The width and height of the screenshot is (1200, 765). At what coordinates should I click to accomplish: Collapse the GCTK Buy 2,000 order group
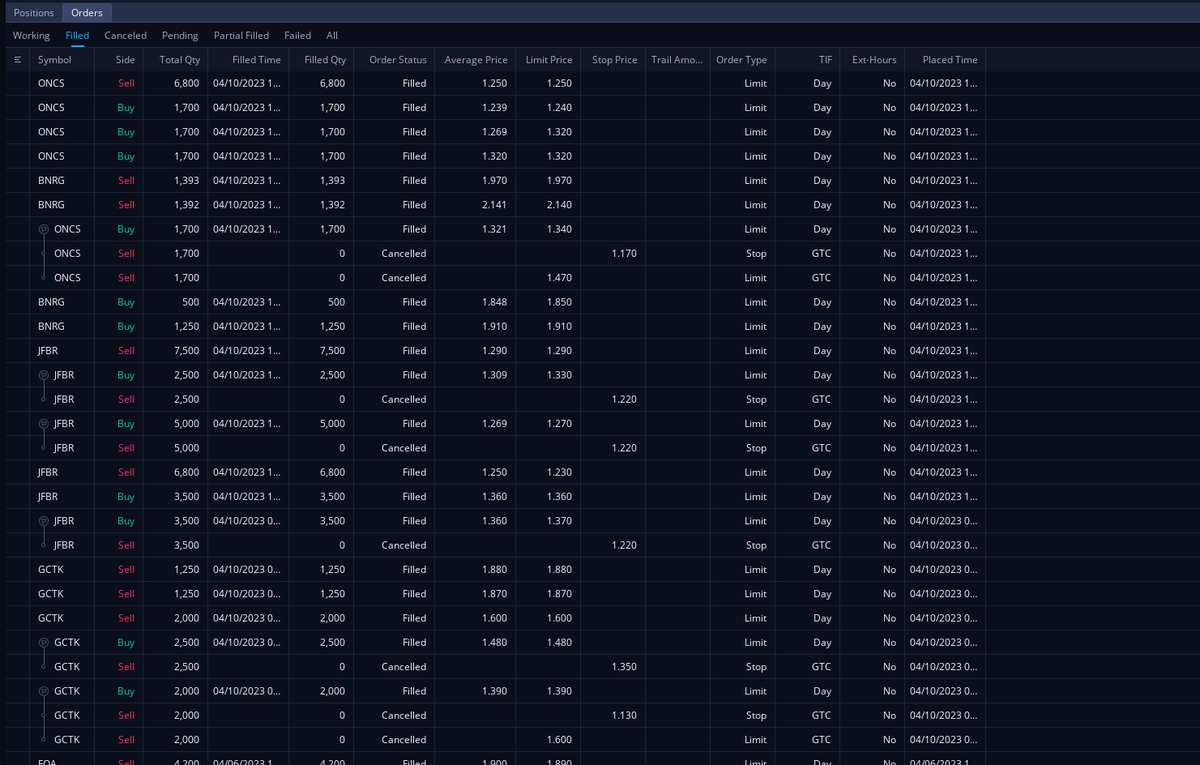click(x=43, y=691)
